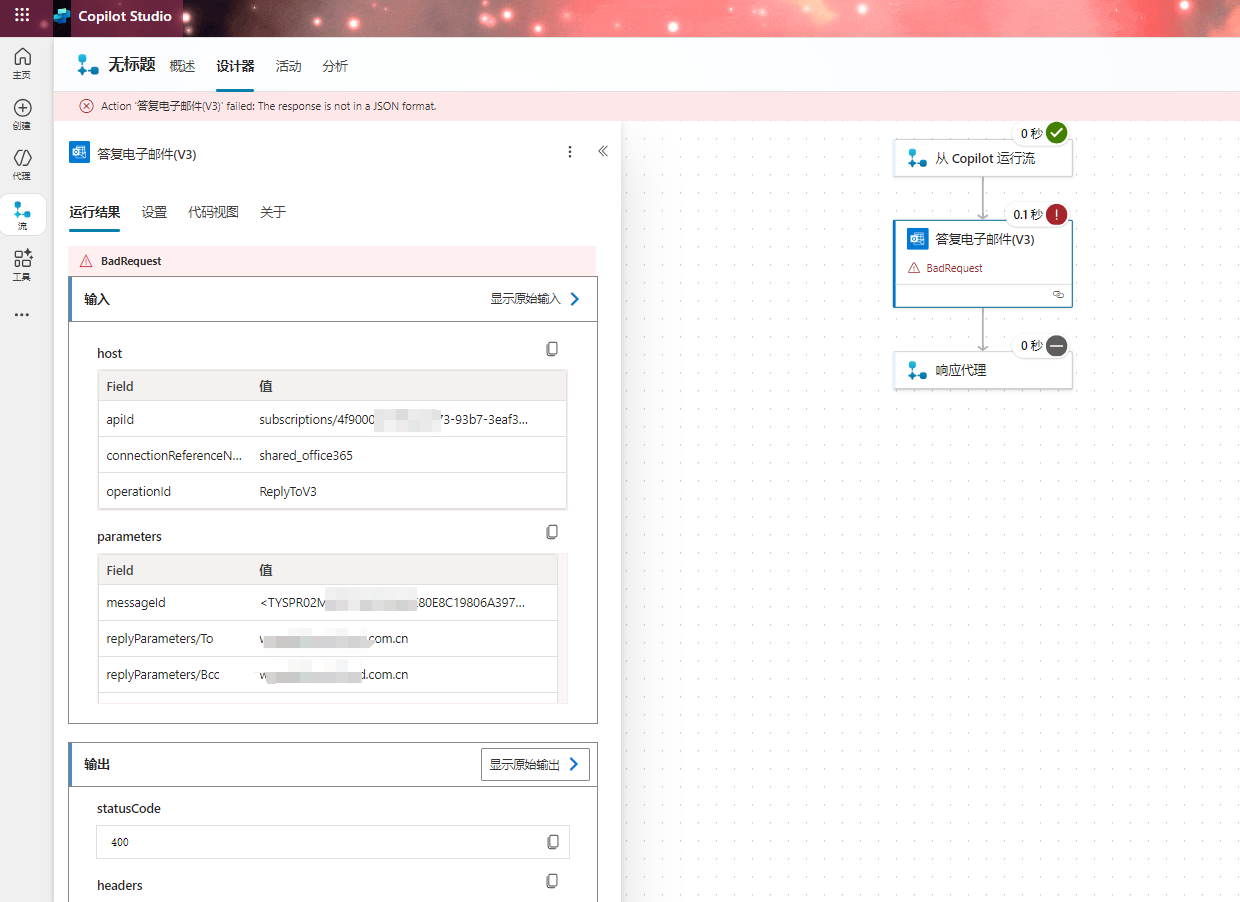Click flow icon beside 无标题 title

pyautogui.click(x=88, y=65)
